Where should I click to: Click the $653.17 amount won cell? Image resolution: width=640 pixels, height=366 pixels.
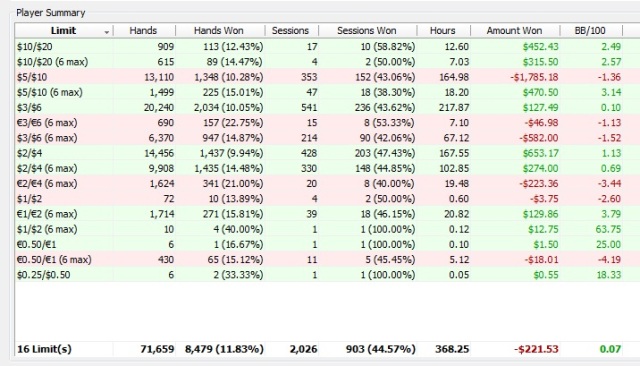[540, 153]
